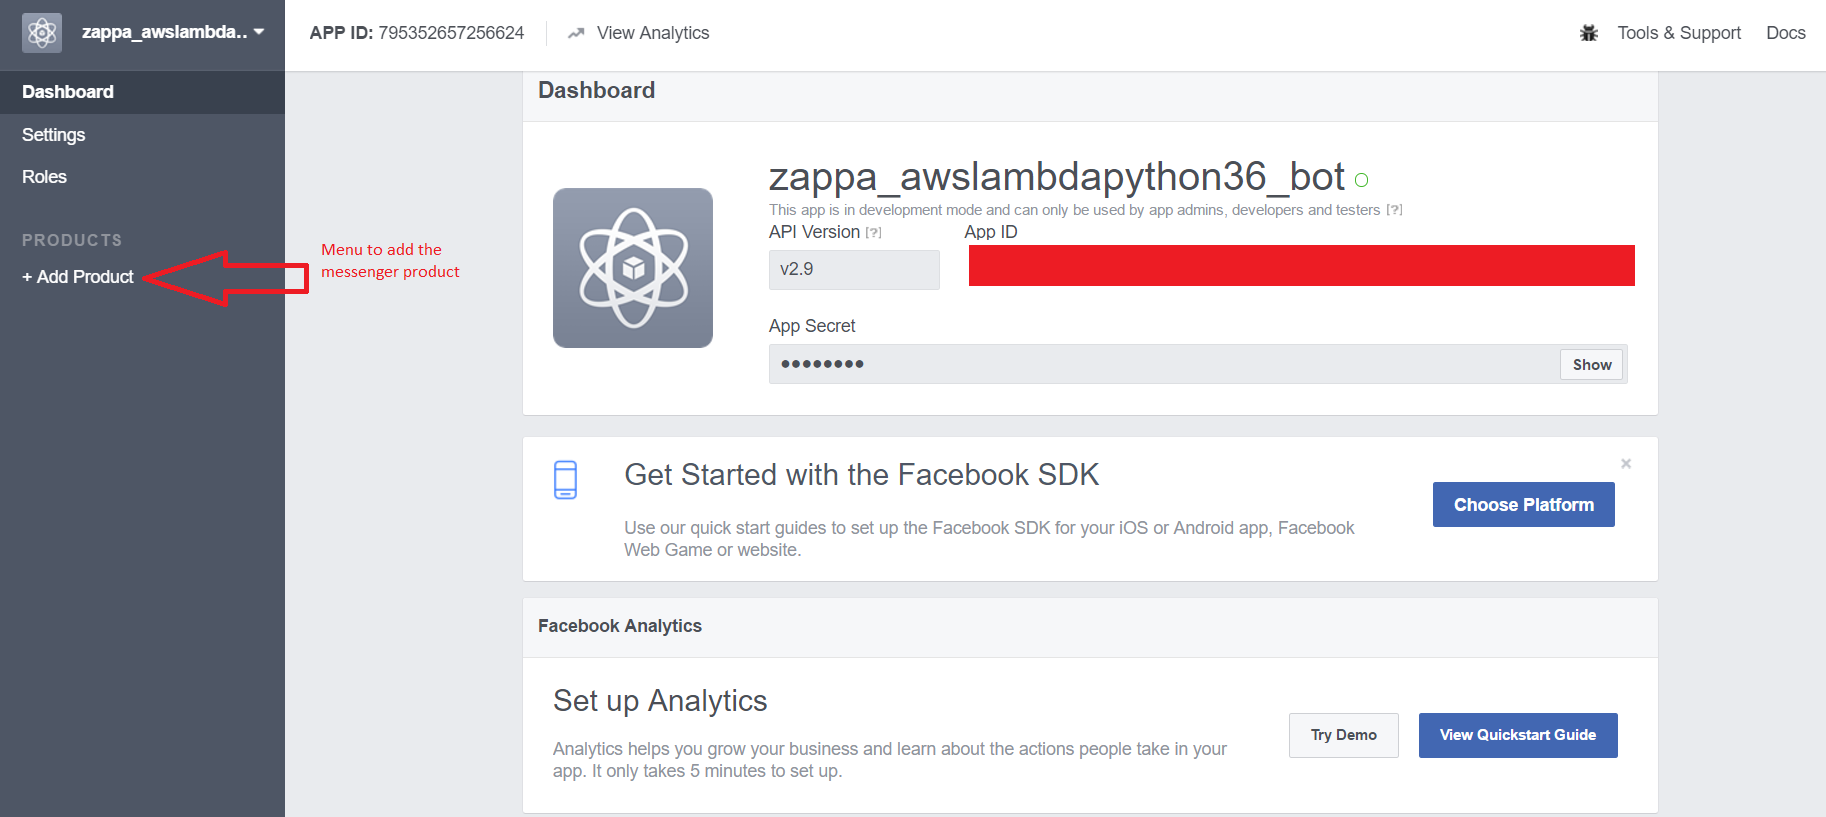Image resolution: width=1826 pixels, height=817 pixels.
Task: Click the API Version help icon
Action: click(874, 233)
